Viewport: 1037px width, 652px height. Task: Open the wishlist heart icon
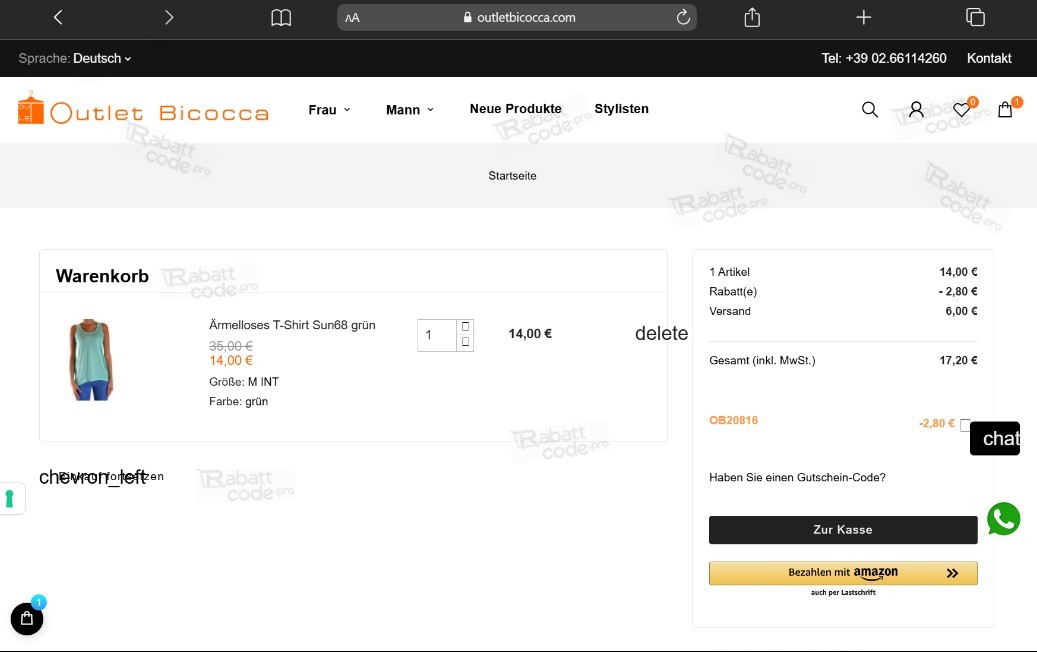[x=963, y=108]
